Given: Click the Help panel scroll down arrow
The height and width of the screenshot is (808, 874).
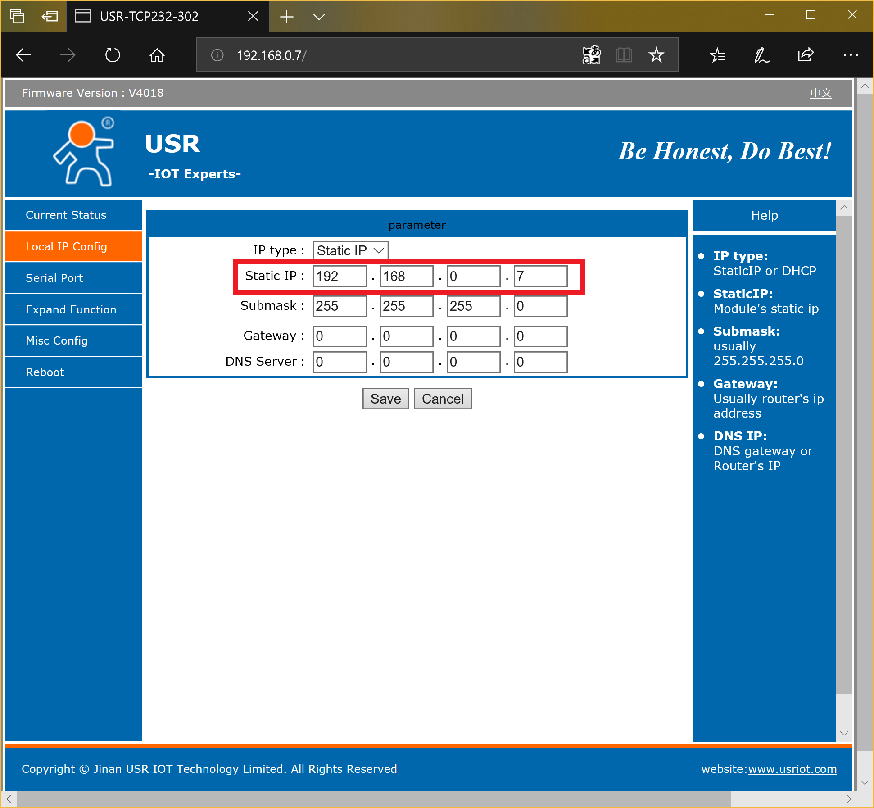Looking at the screenshot, I should (x=844, y=733).
